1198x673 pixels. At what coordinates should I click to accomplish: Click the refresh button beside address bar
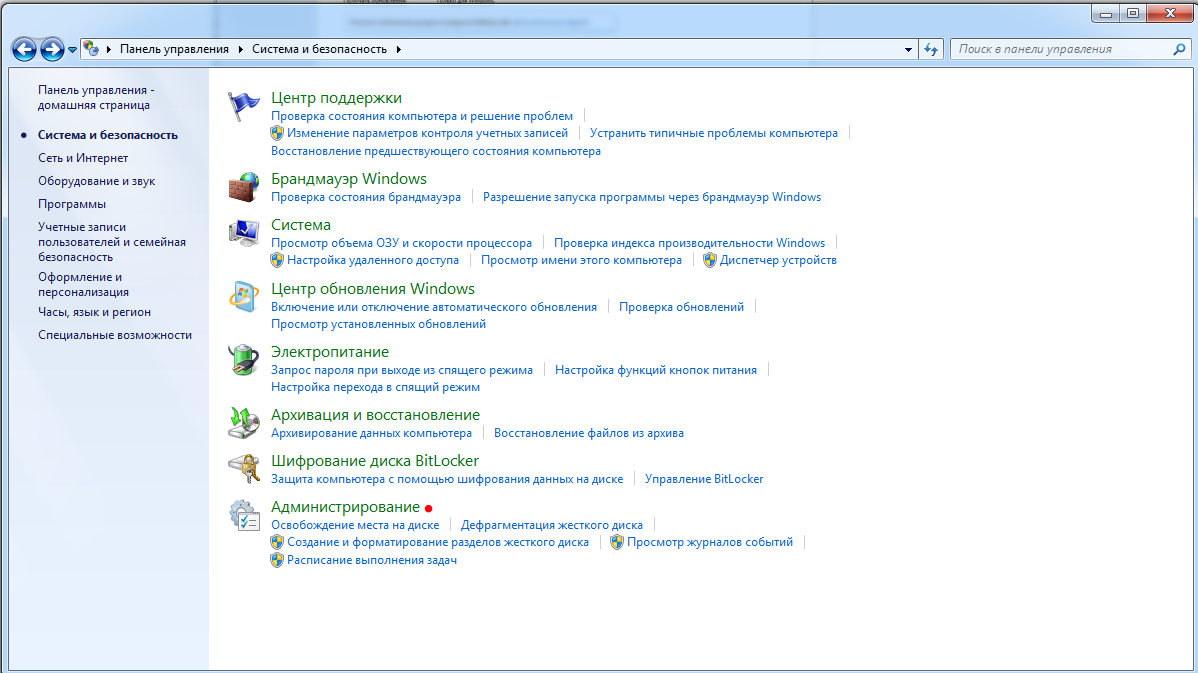pyautogui.click(x=931, y=49)
